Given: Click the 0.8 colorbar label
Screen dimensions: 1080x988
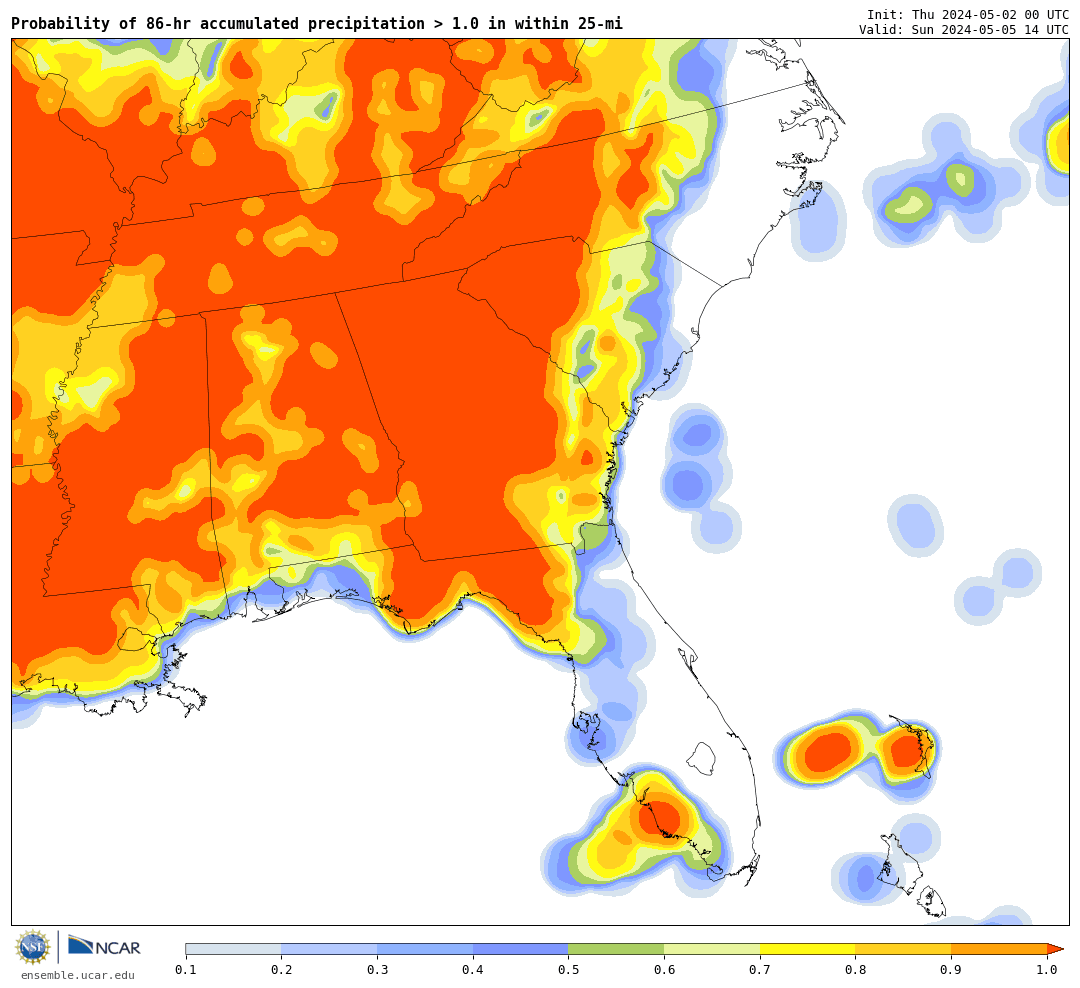Looking at the screenshot, I should (x=855, y=970).
